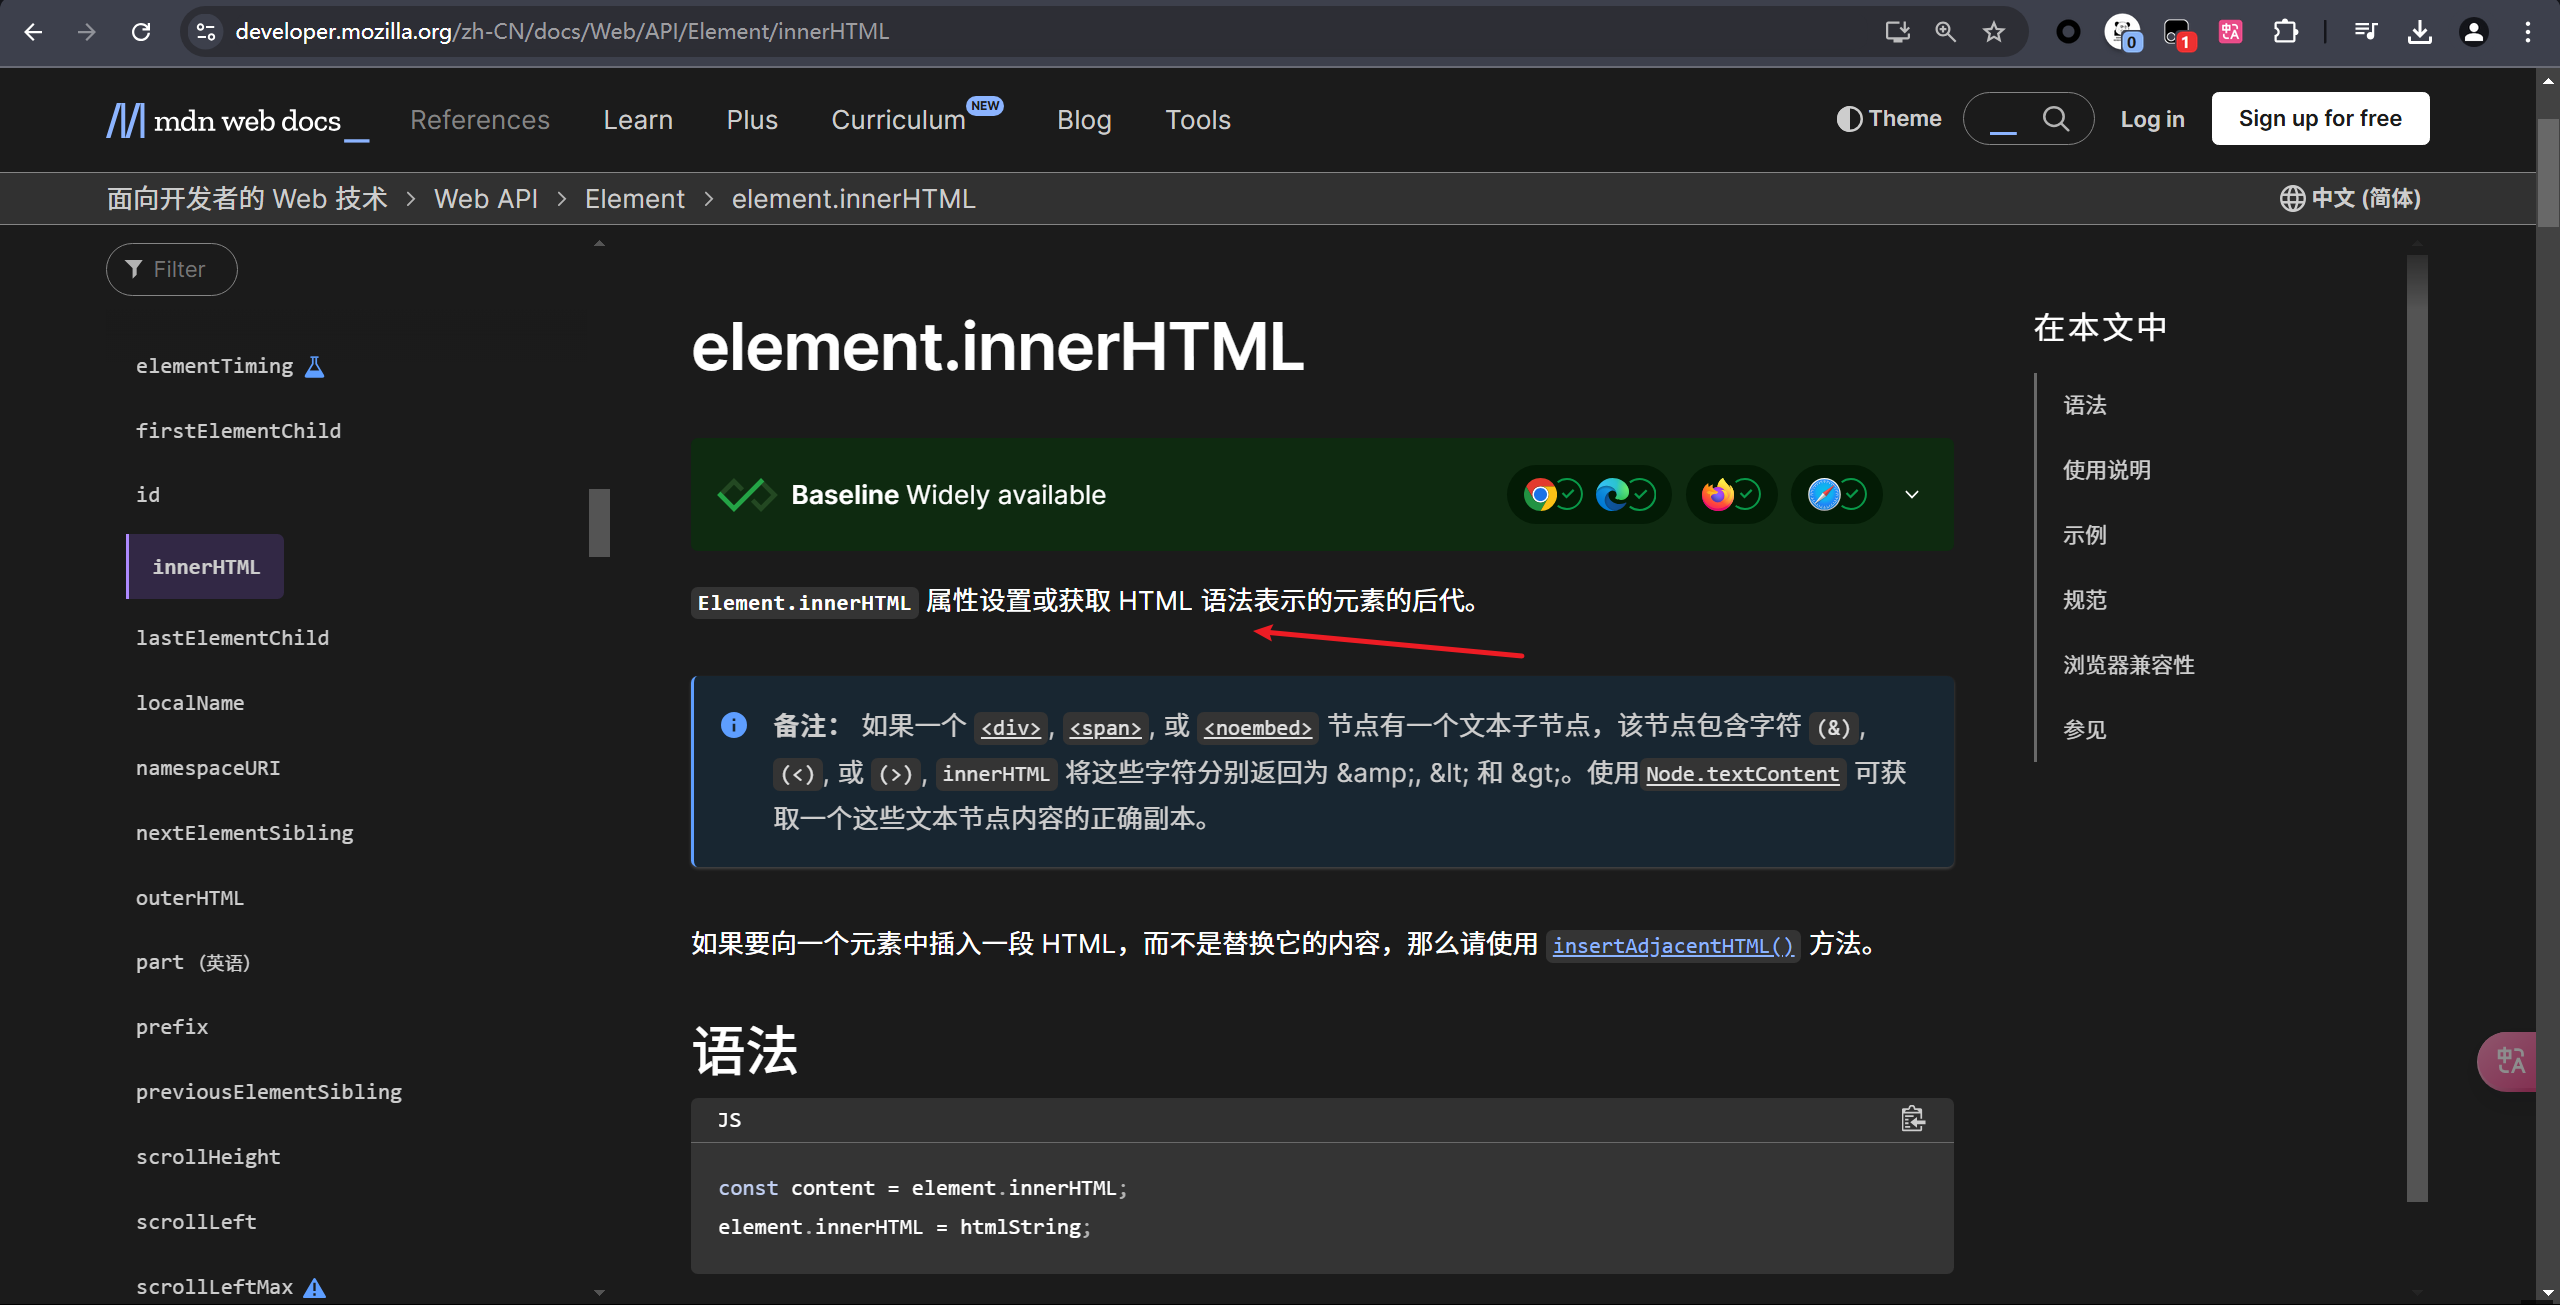Reload the page with the refresh icon
The height and width of the screenshot is (1305, 2560).
click(141, 32)
